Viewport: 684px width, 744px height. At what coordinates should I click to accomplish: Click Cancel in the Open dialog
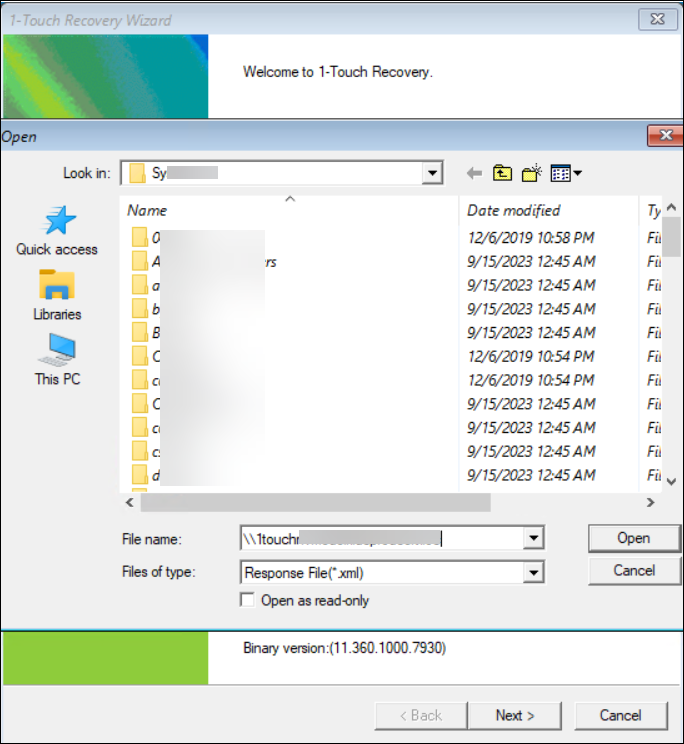pyautogui.click(x=633, y=570)
